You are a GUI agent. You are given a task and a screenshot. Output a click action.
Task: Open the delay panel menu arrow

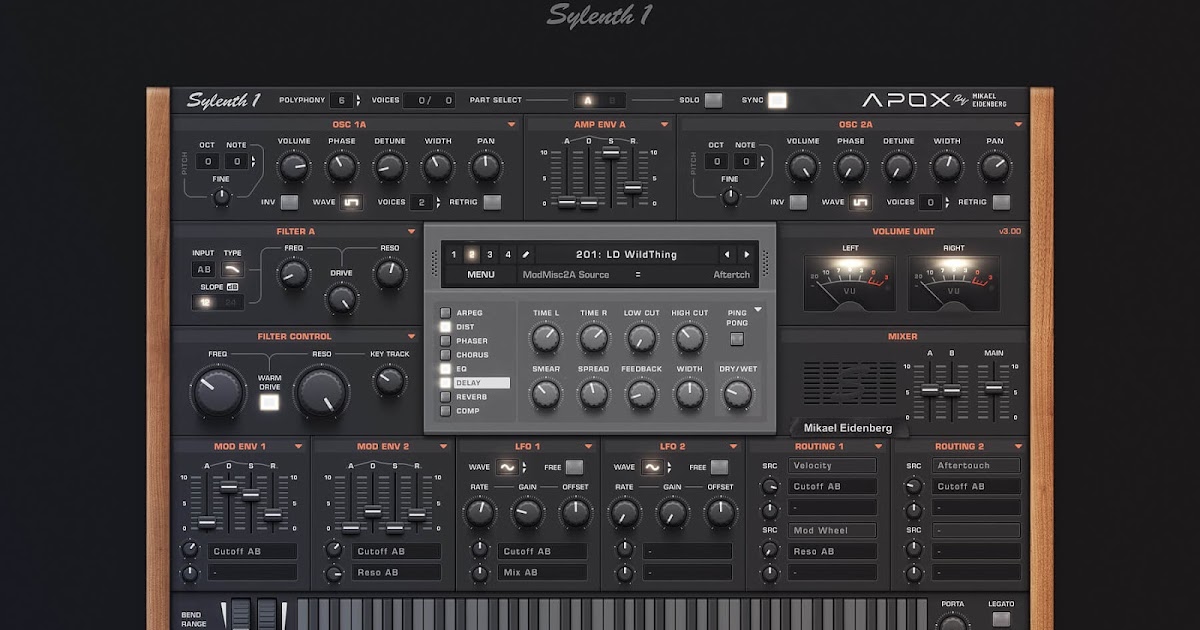(758, 310)
